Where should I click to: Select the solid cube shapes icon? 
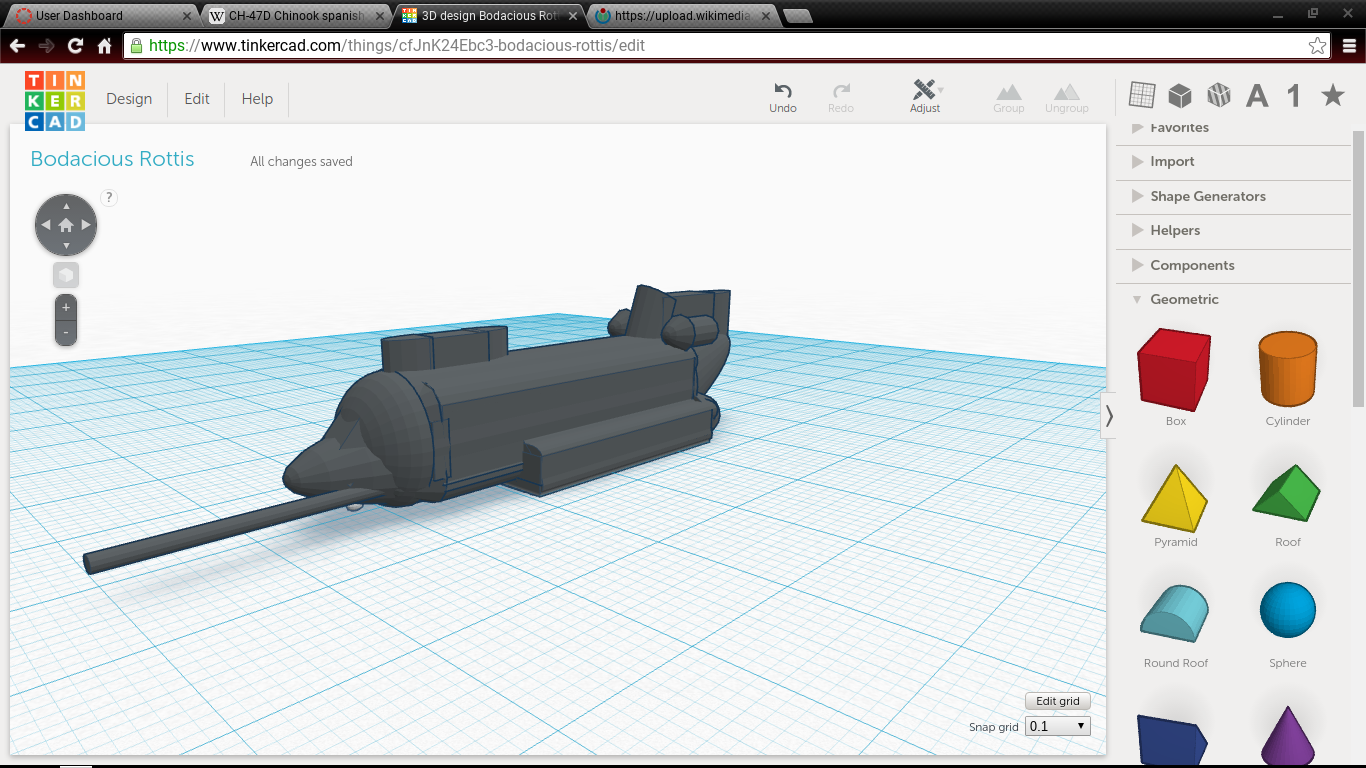point(1180,95)
